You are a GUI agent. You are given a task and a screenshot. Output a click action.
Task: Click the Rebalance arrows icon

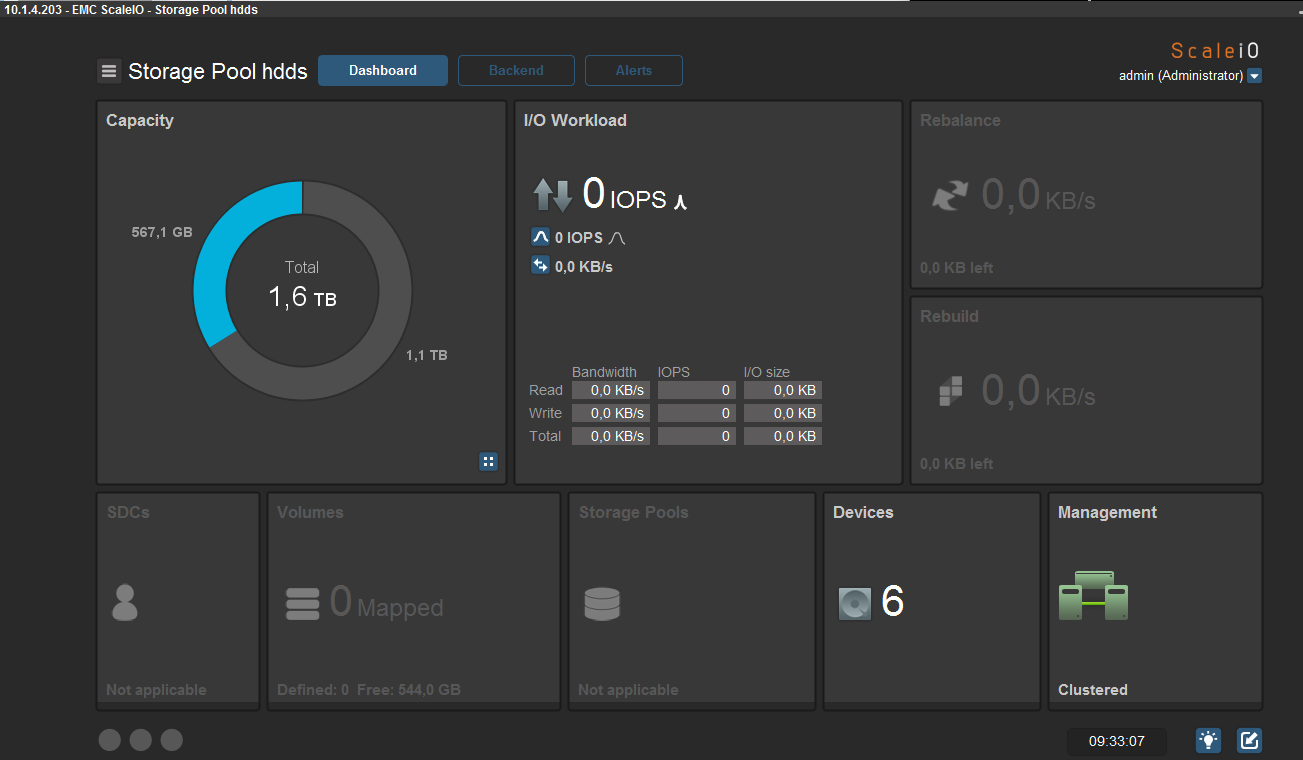pos(950,195)
